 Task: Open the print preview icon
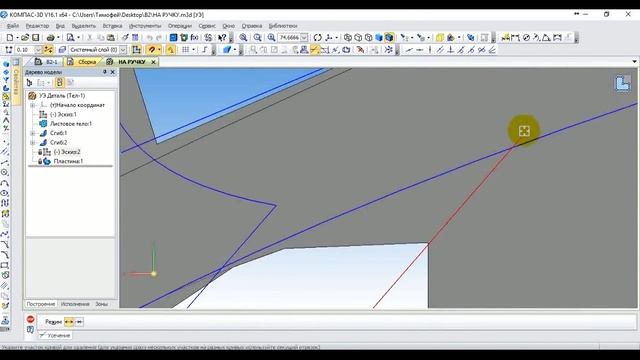pyautogui.click(x=71, y=38)
